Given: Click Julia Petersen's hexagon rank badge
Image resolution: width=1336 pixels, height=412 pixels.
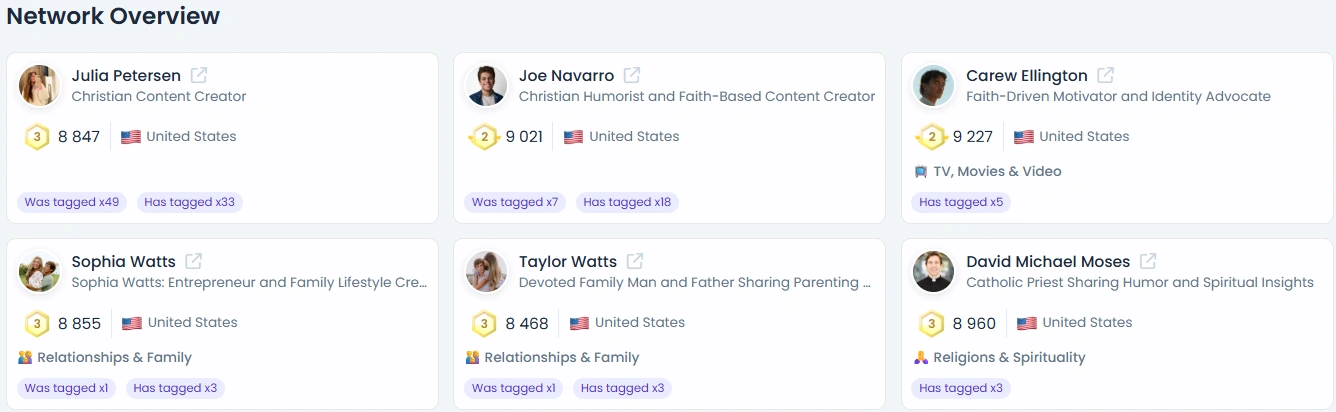Looking at the screenshot, I should coord(37,137).
